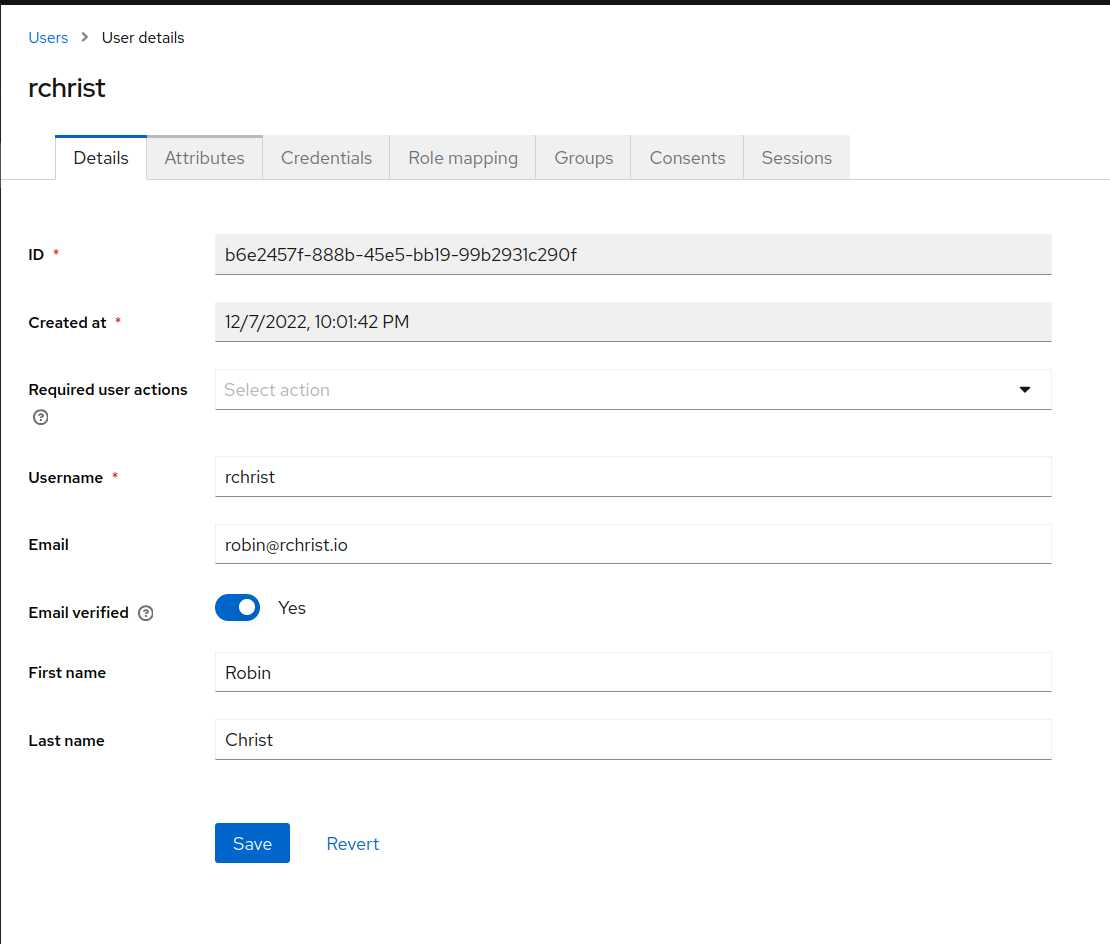Show the Email verified help tooltip icon
The height and width of the screenshot is (944, 1110).
[146, 614]
